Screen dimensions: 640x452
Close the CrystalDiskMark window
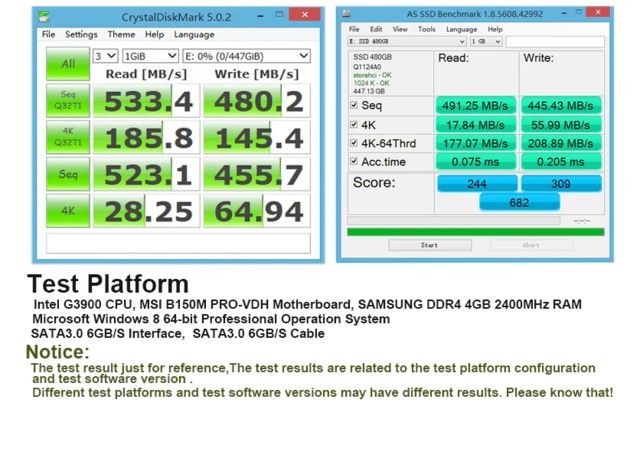tap(304, 14)
